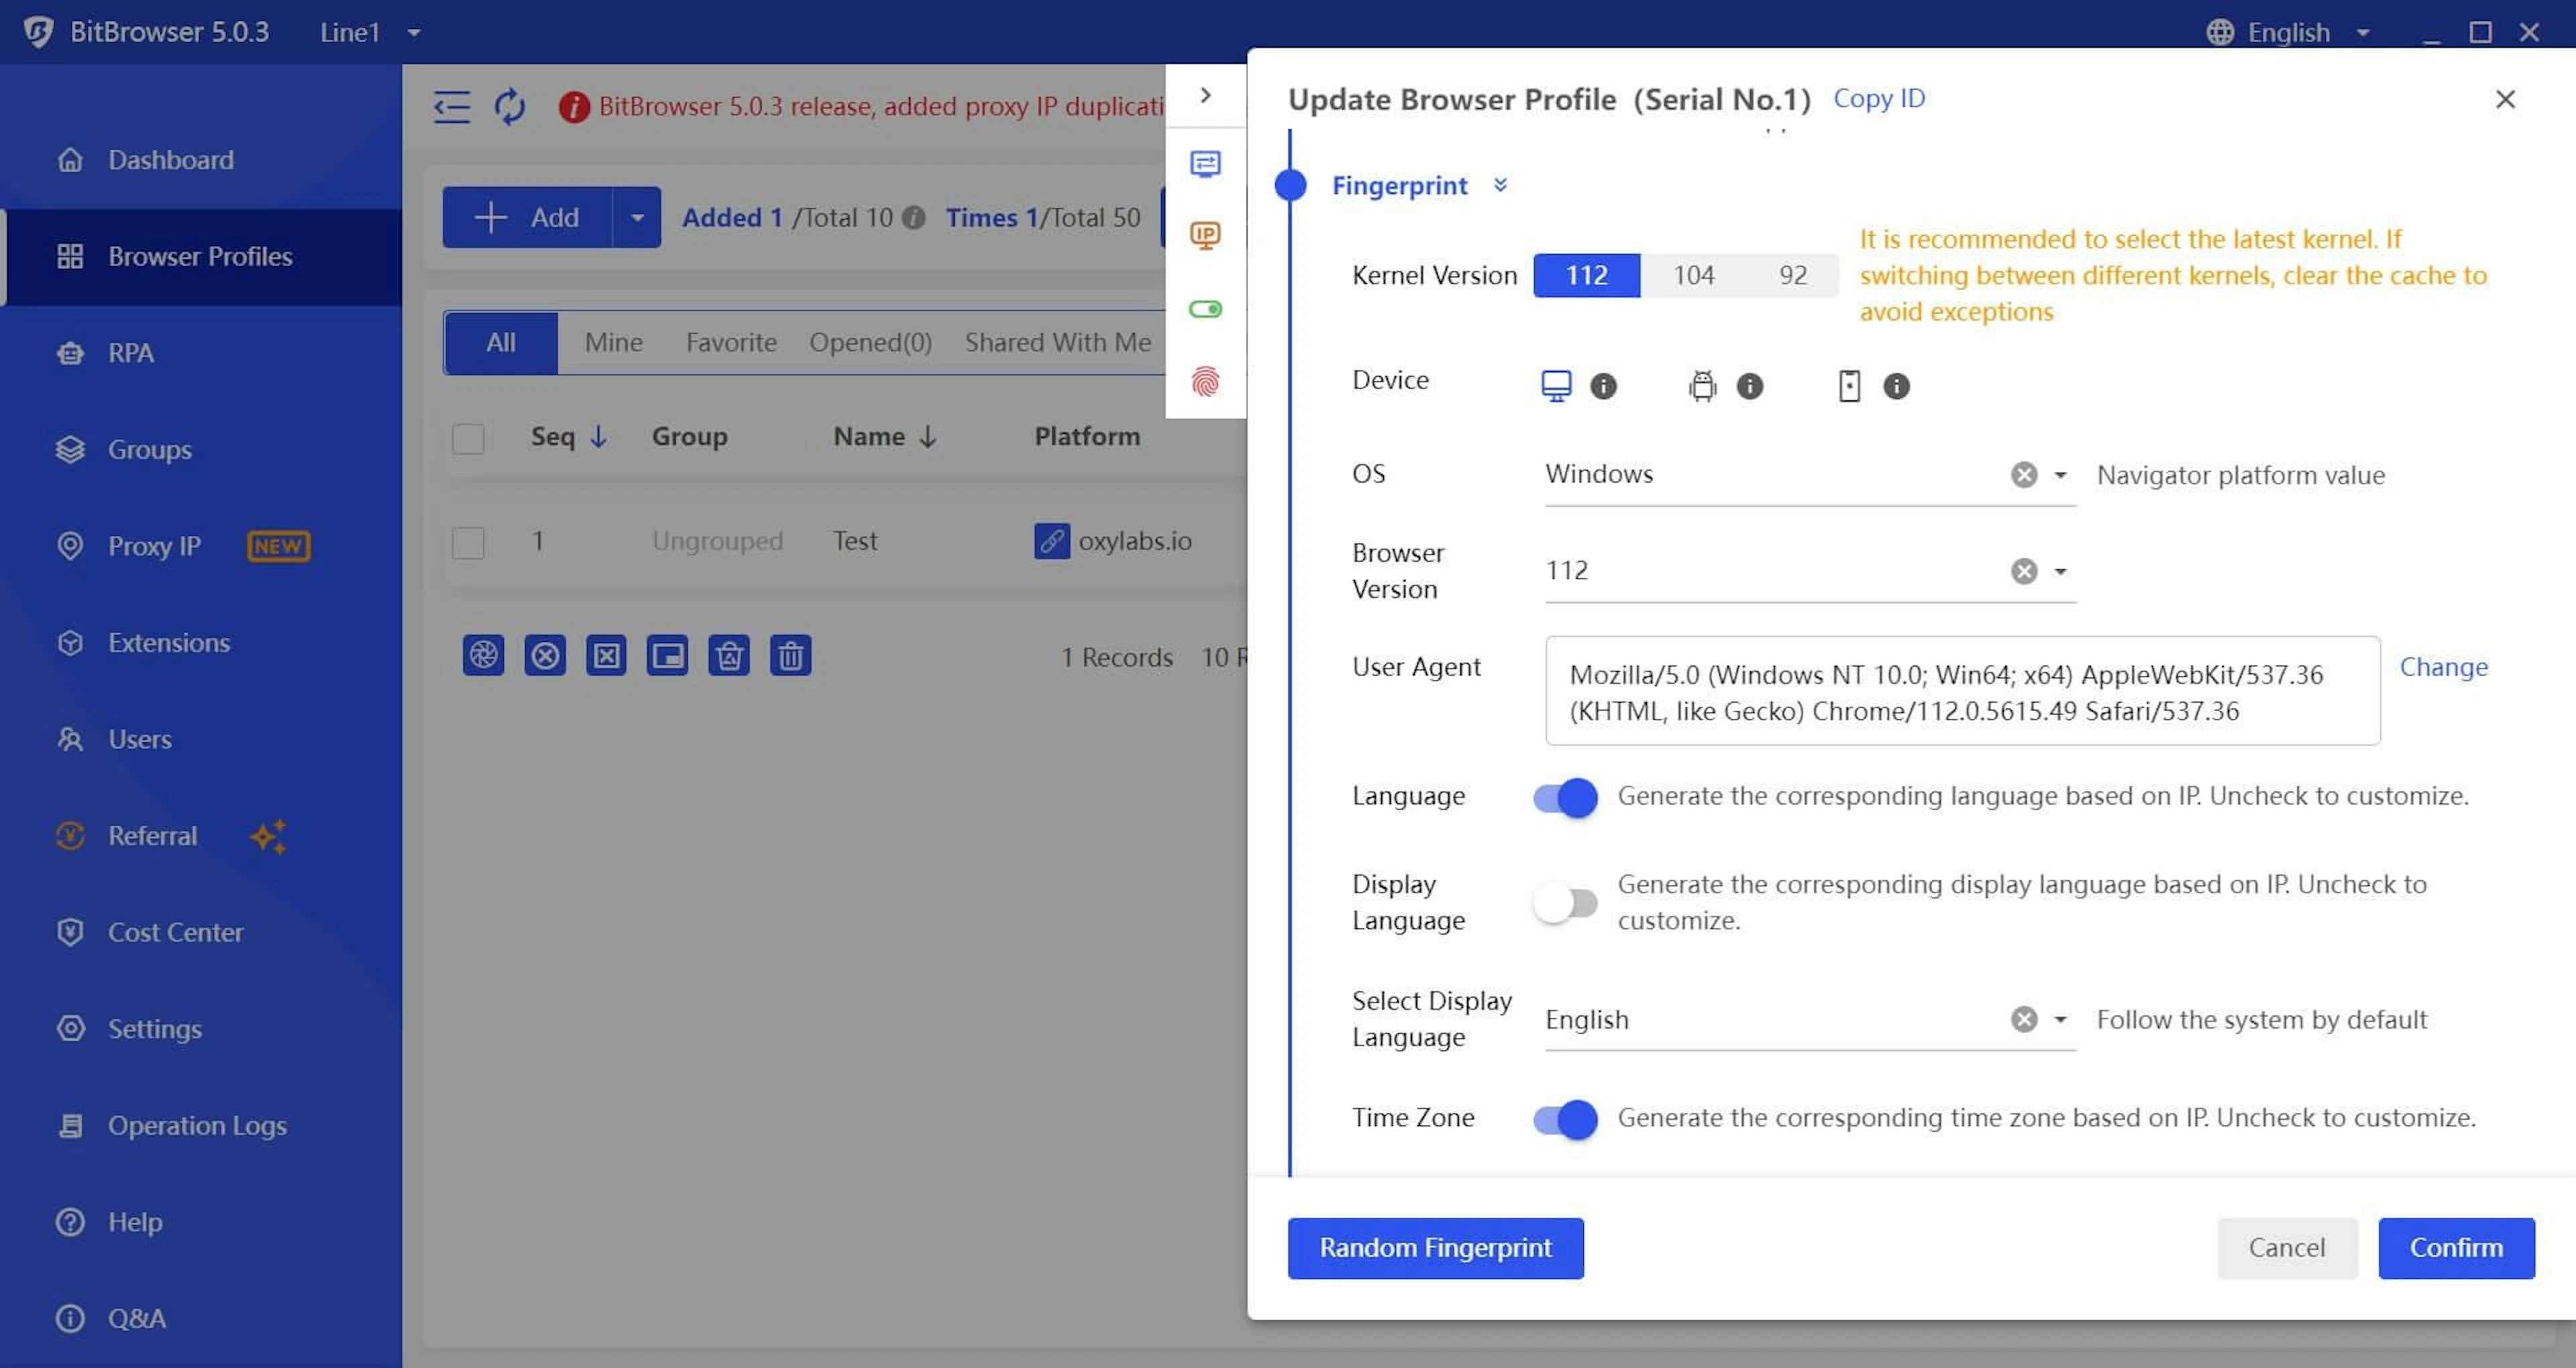Screen dimensions: 2576x1368
Task: Click the Confirm button
Action: (2456, 1248)
